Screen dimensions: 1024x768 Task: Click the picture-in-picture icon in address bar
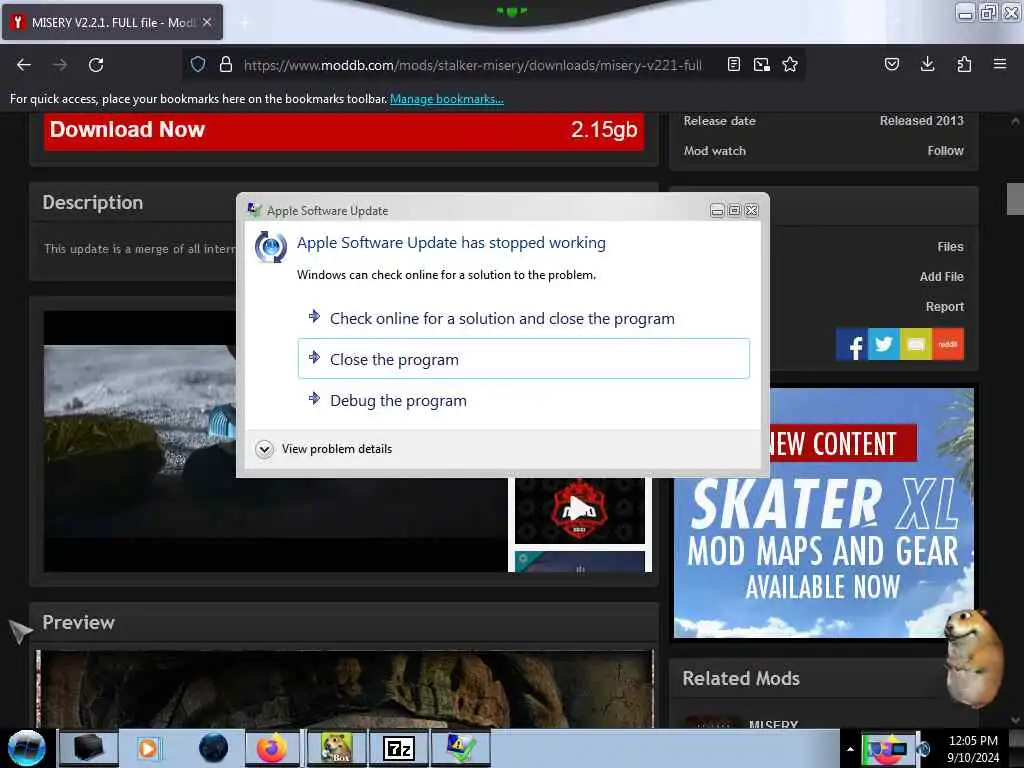pos(761,64)
